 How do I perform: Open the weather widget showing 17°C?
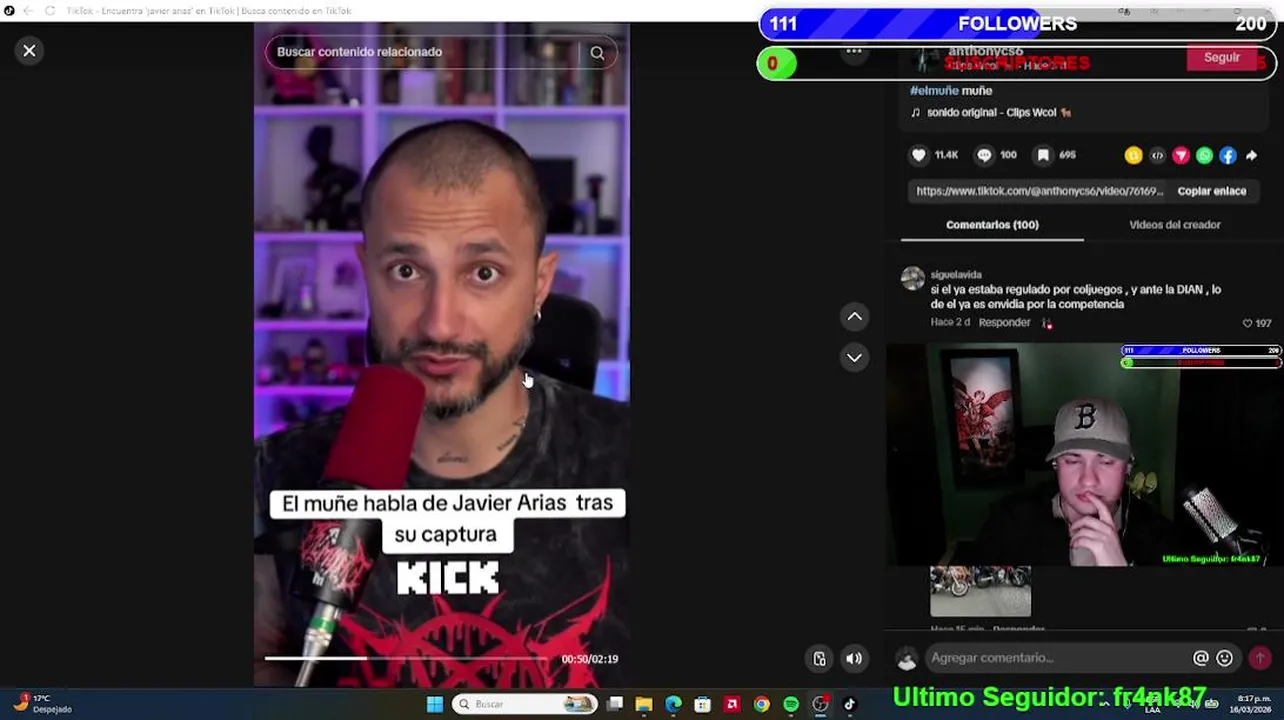(x=43, y=703)
